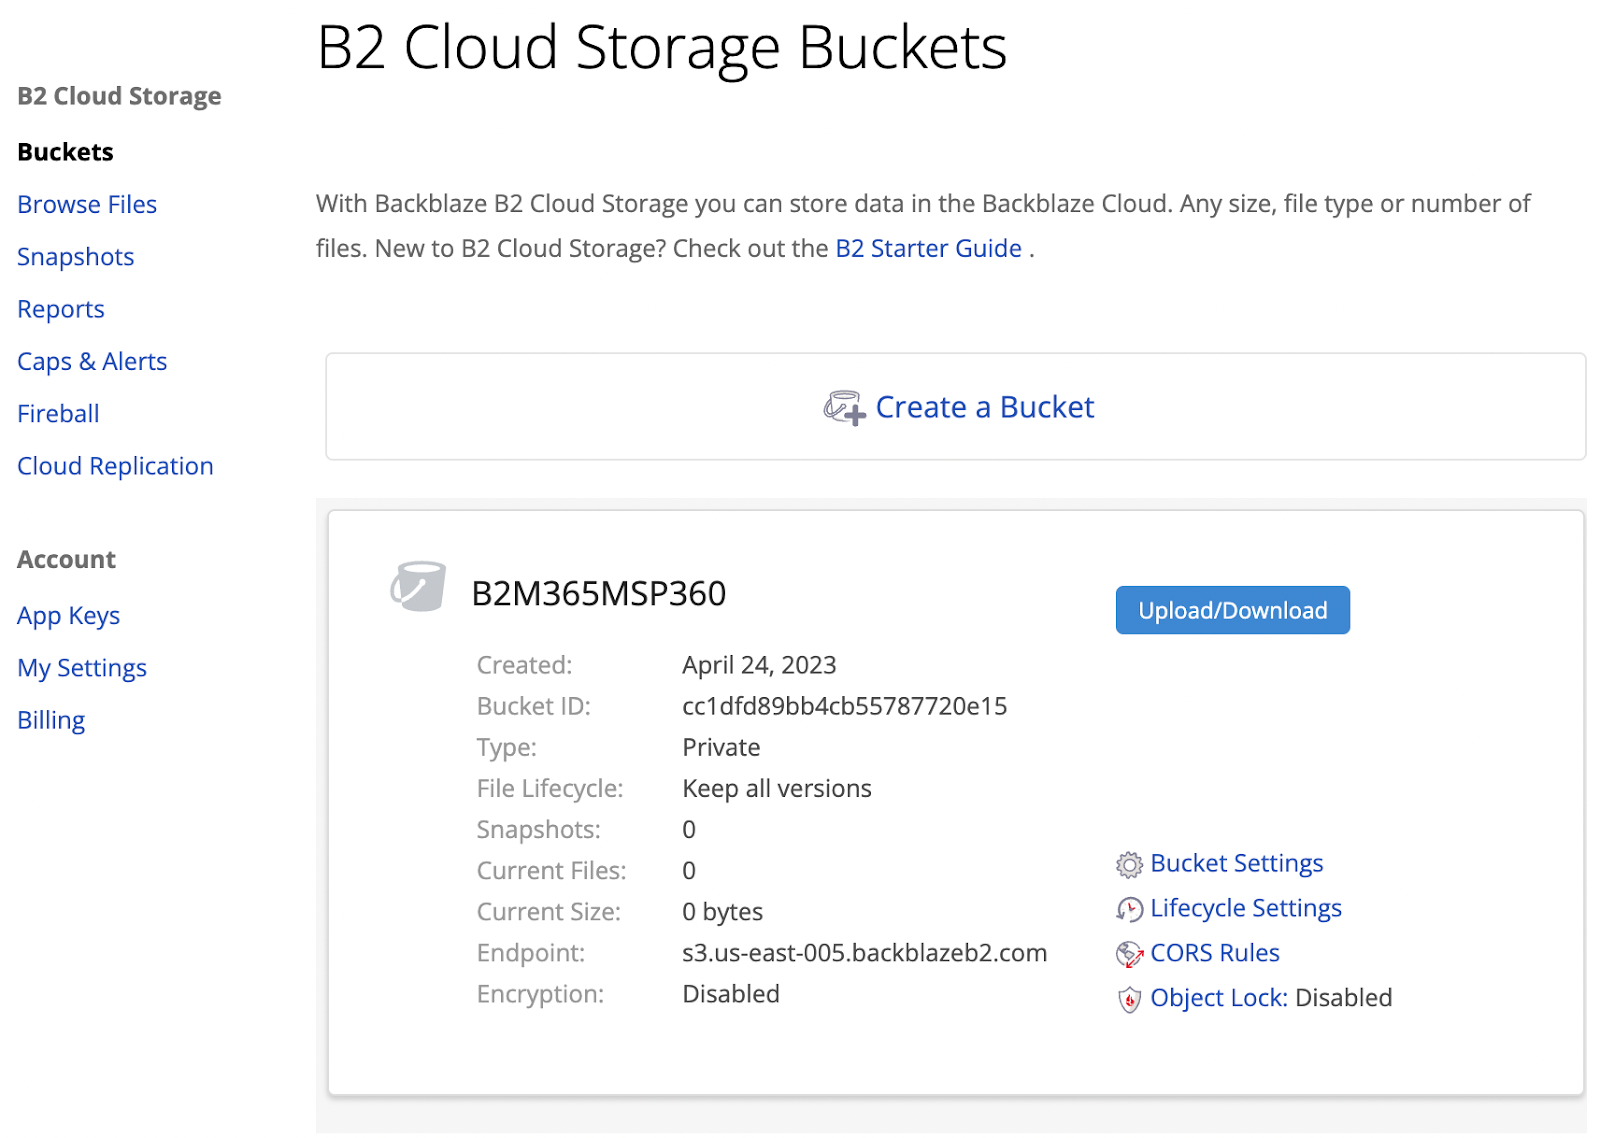
Task: Click the Encryption value Disabled
Action: pyautogui.click(x=731, y=994)
